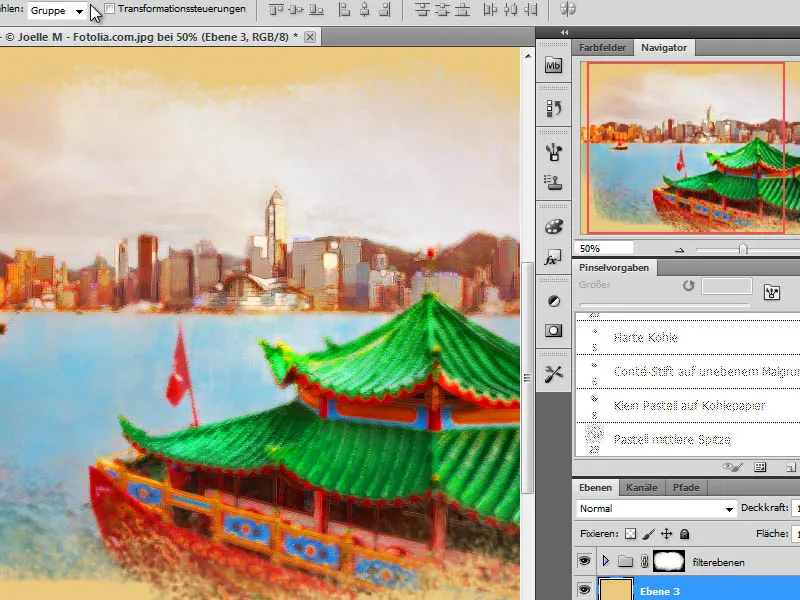Hide the Ebene 3 layer

click(x=584, y=590)
